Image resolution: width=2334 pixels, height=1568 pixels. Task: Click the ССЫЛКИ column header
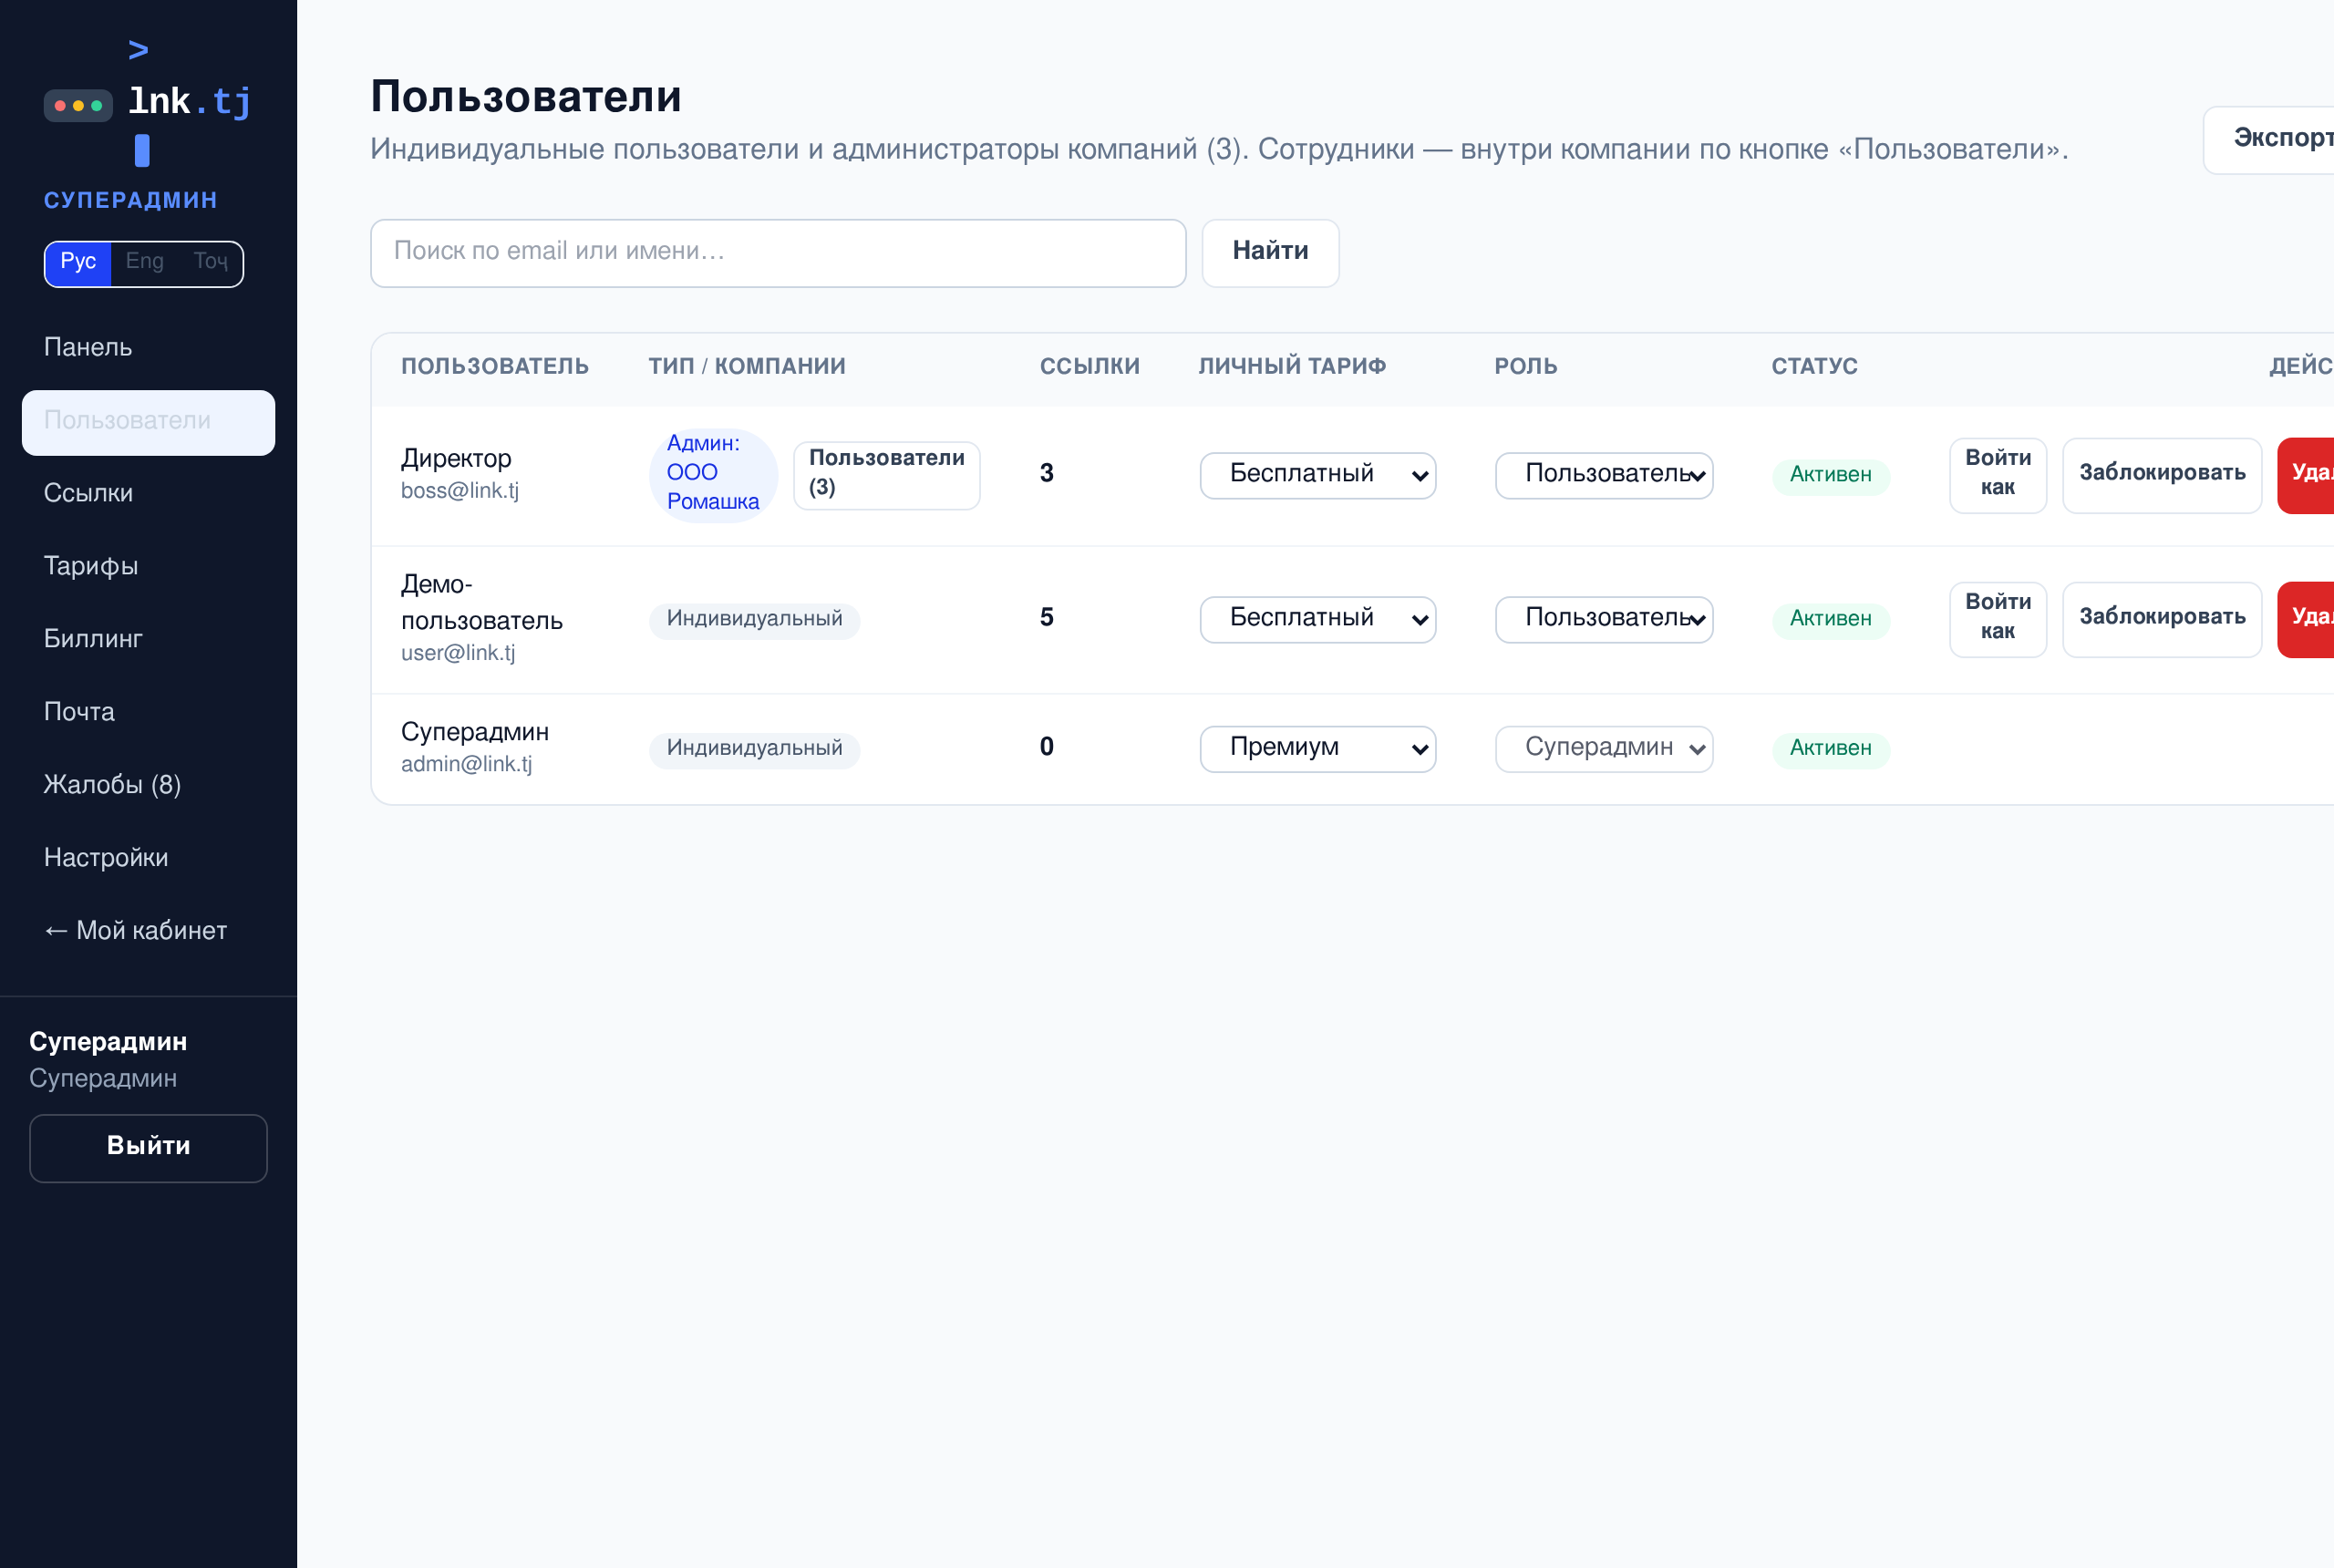1089,366
